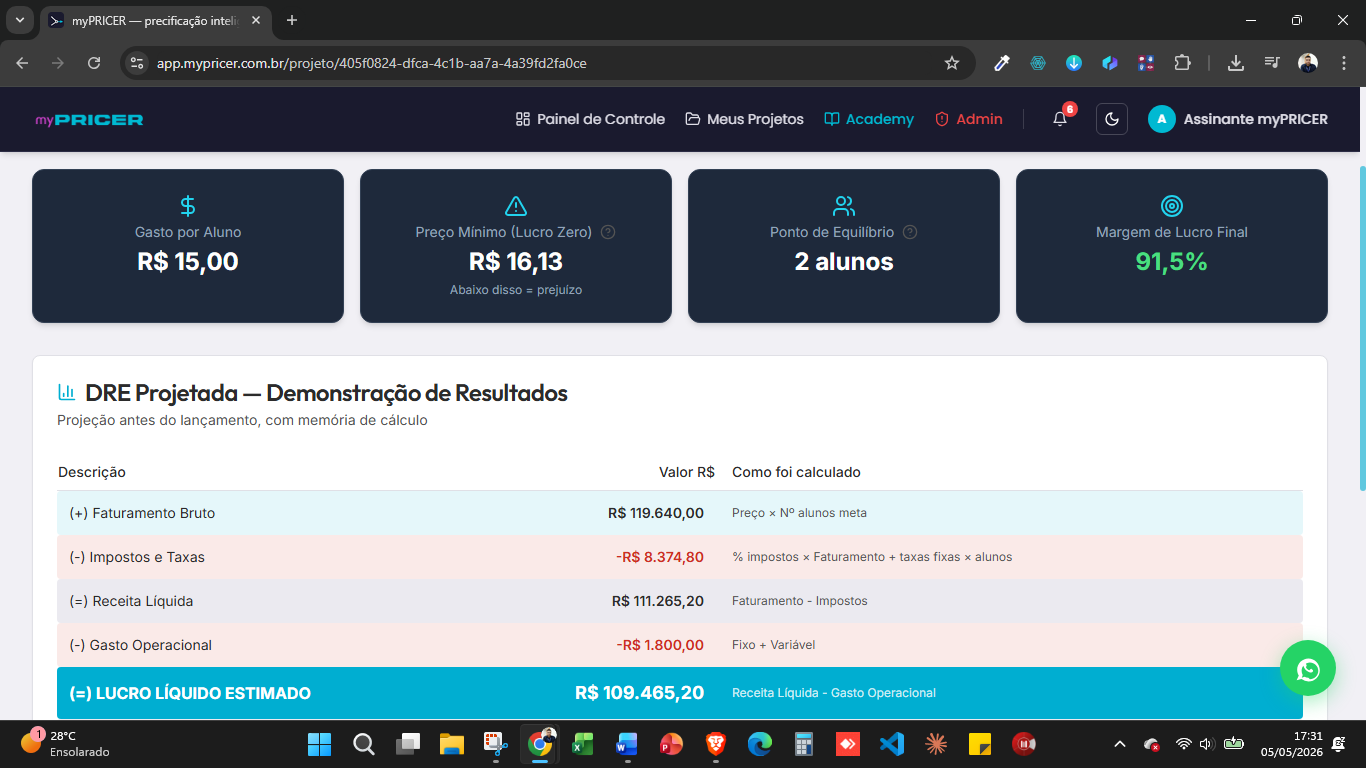The width and height of the screenshot is (1366, 768).
Task: Close the myPRICER browser tab
Action: pos(255,20)
